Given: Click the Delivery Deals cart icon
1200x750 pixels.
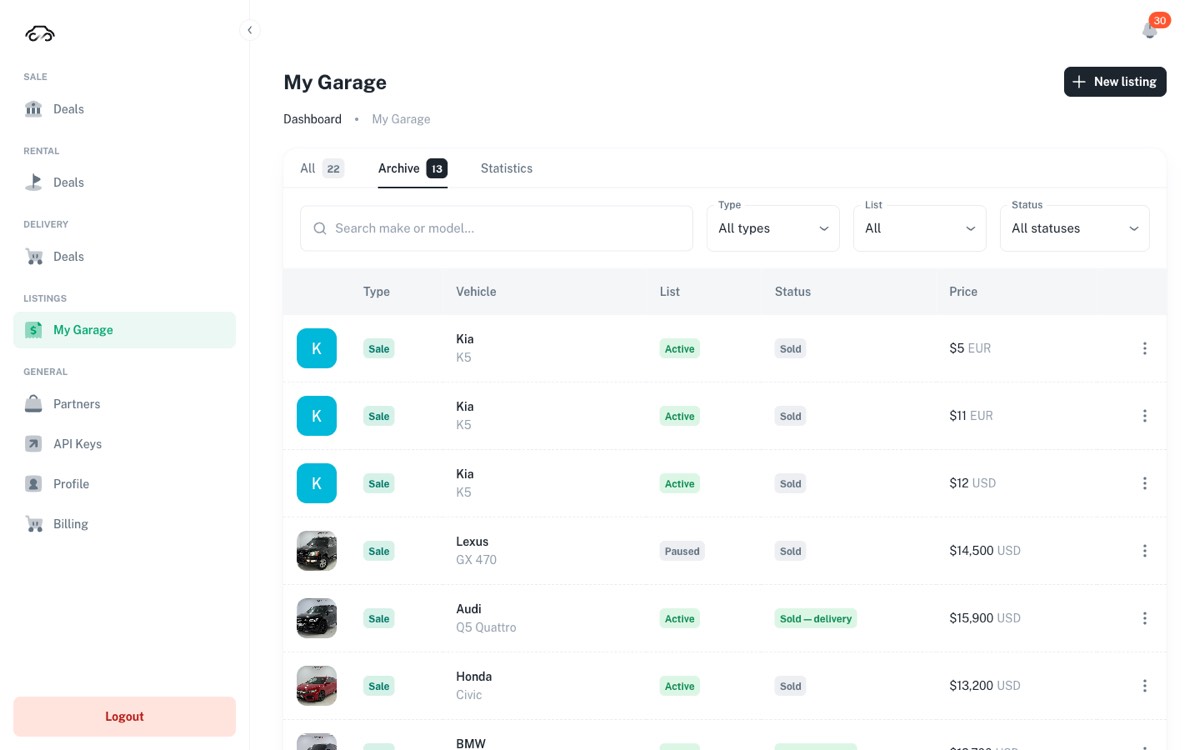Looking at the screenshot, I should tap(34, 256).
